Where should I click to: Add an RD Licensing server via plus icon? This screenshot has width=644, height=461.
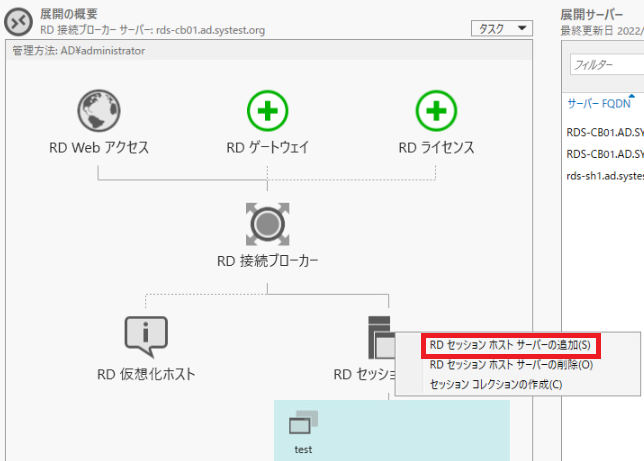pyautogui.click(x=436, y=111)
